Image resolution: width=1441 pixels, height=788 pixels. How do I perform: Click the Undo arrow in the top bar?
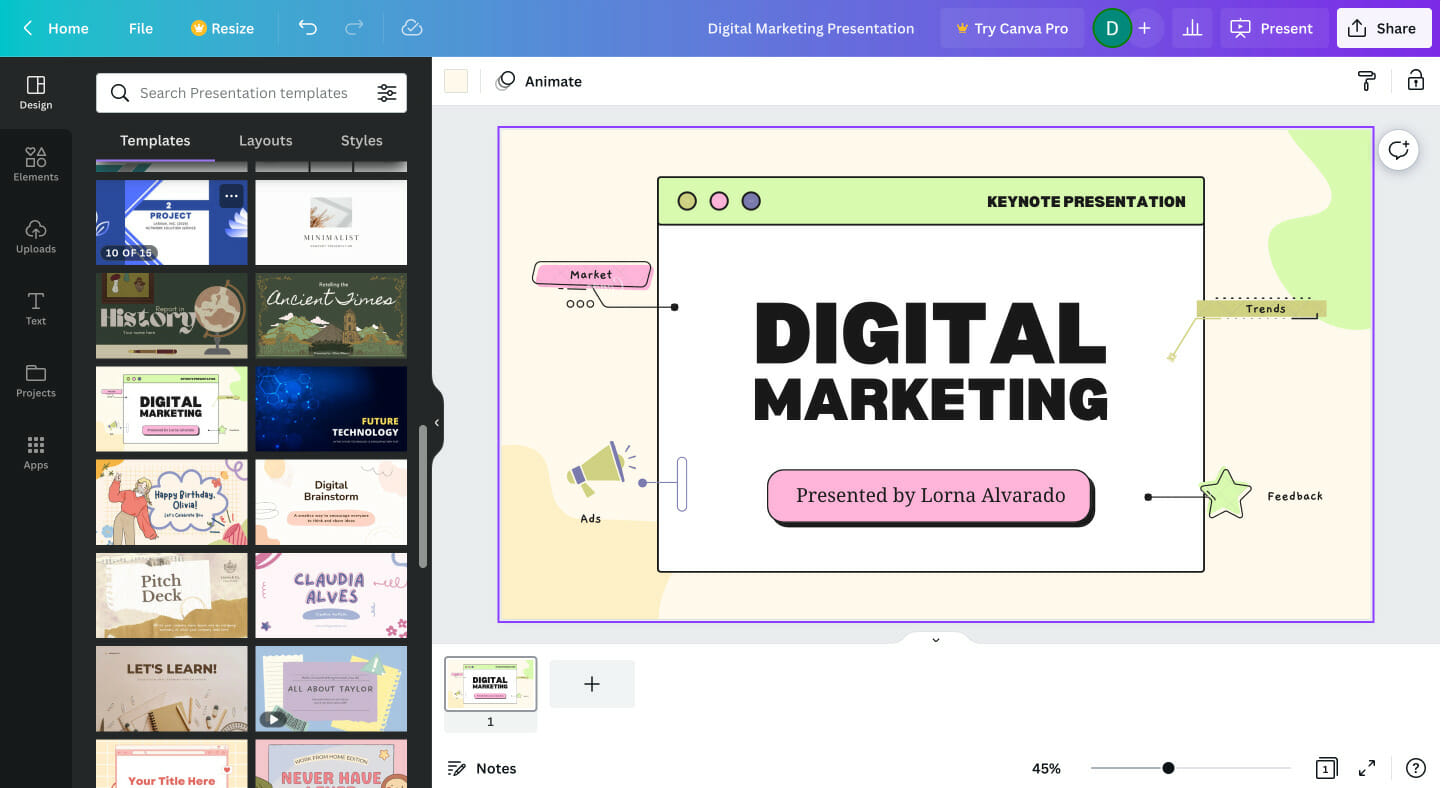[x=308, y=28]
